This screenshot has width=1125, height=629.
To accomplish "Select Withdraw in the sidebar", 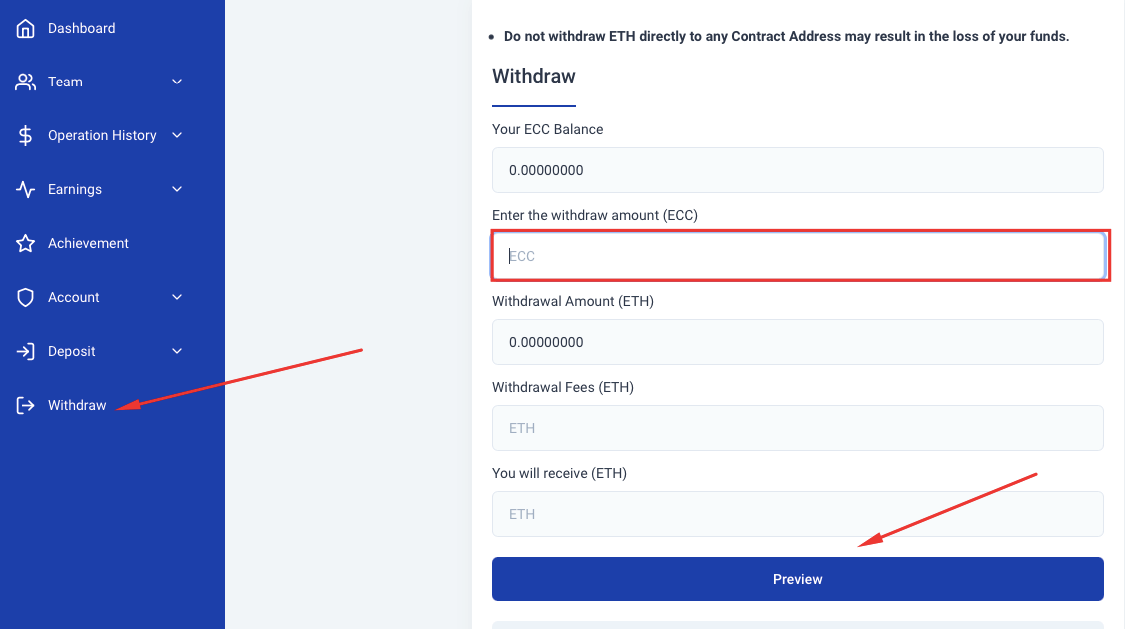I will point(77,405).
